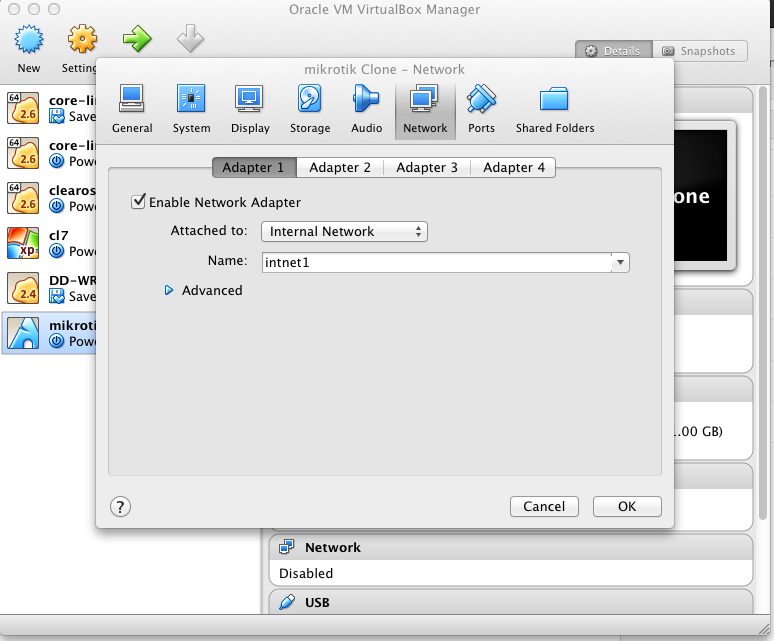Screen dimensions: 774x641
Task: Select the Network settings section
Action: click(x=425, y=111)
